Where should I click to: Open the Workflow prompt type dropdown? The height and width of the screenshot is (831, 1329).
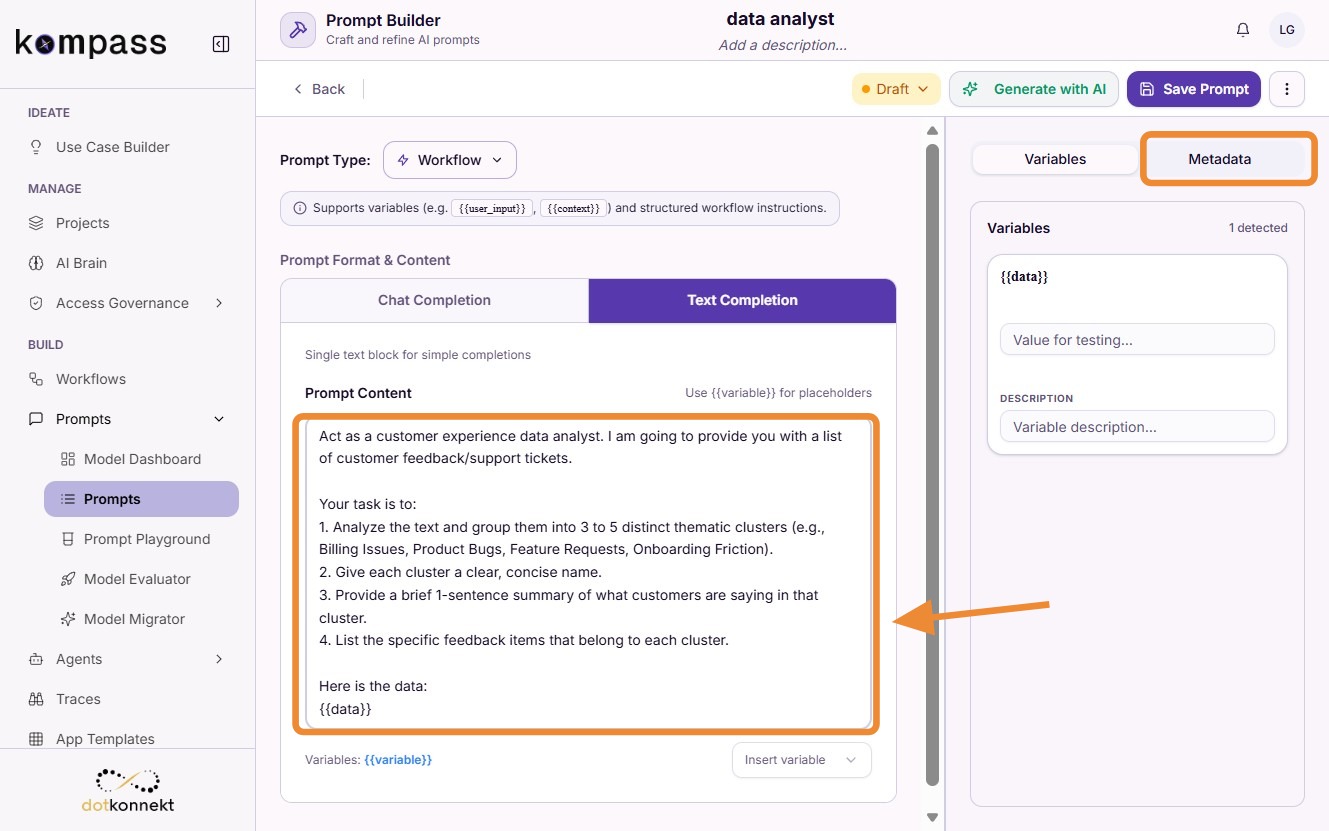pyautogui.click(x=450, y=160)
